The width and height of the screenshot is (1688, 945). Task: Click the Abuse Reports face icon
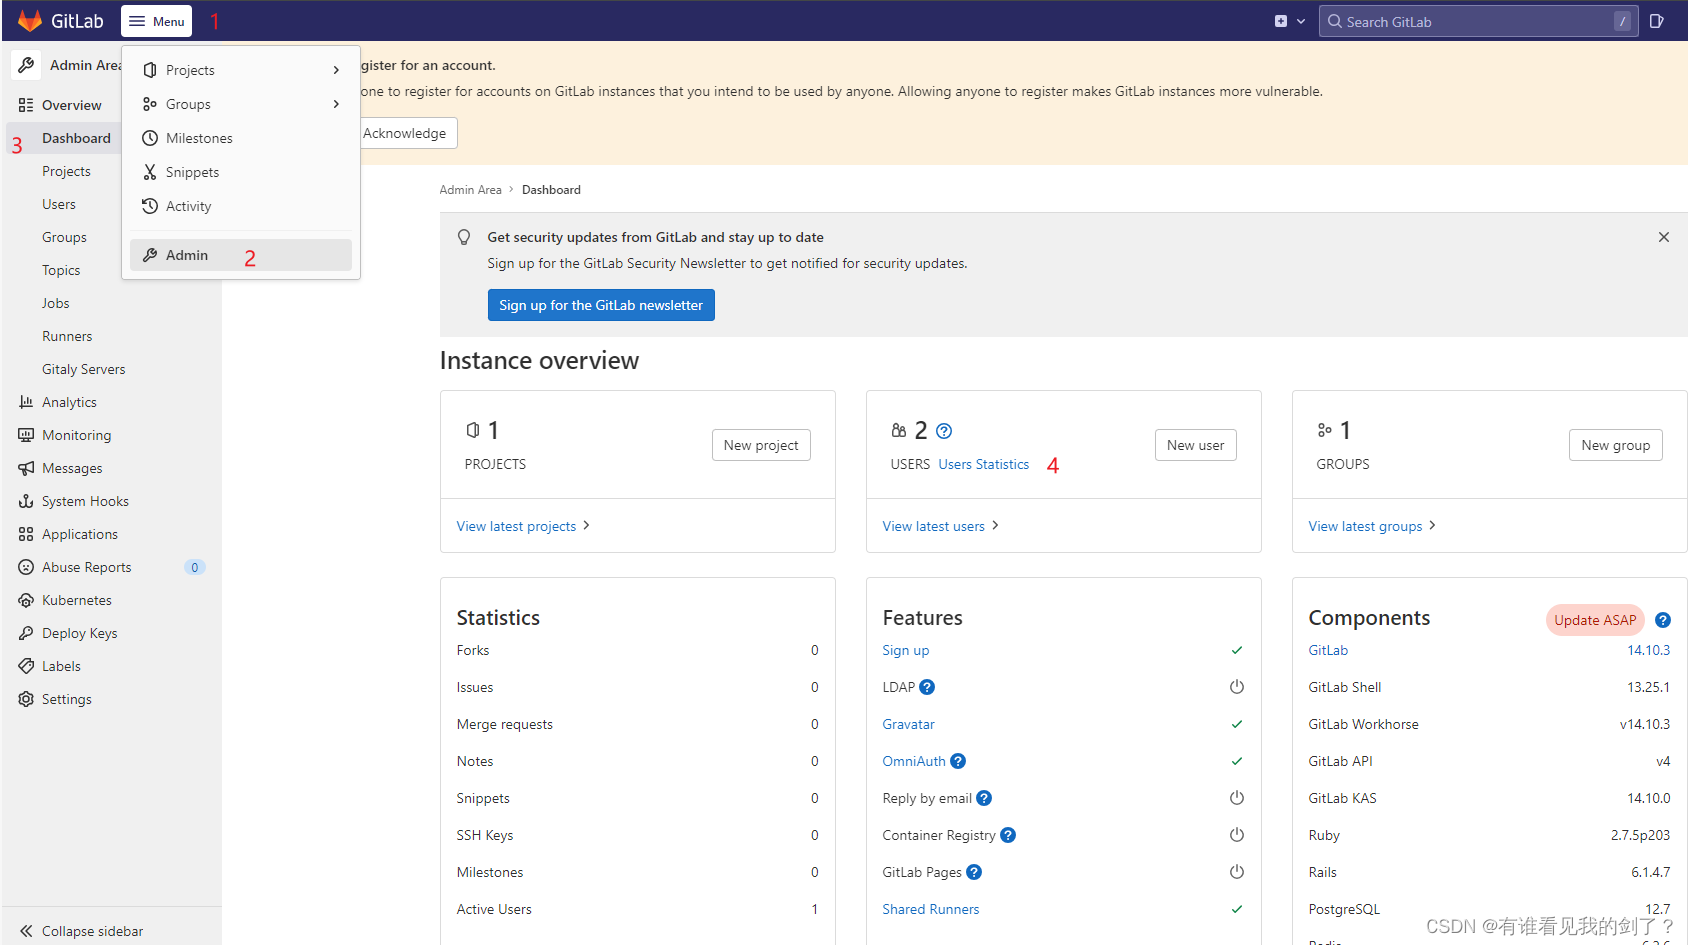(x=26, y=567)
